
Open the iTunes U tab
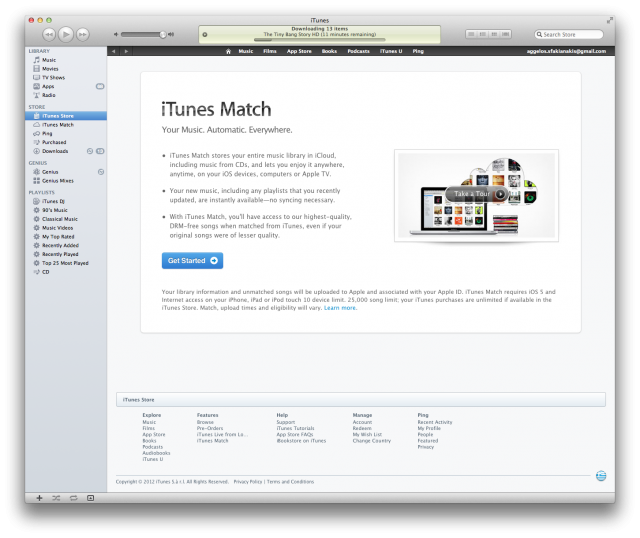[x=391, y=51]
